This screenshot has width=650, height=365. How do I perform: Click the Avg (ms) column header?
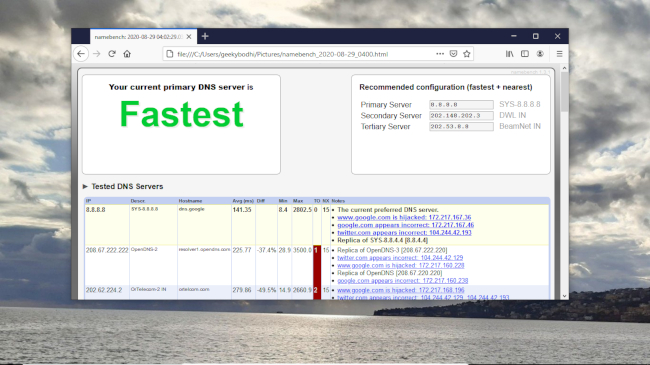(x=243, y=201)
